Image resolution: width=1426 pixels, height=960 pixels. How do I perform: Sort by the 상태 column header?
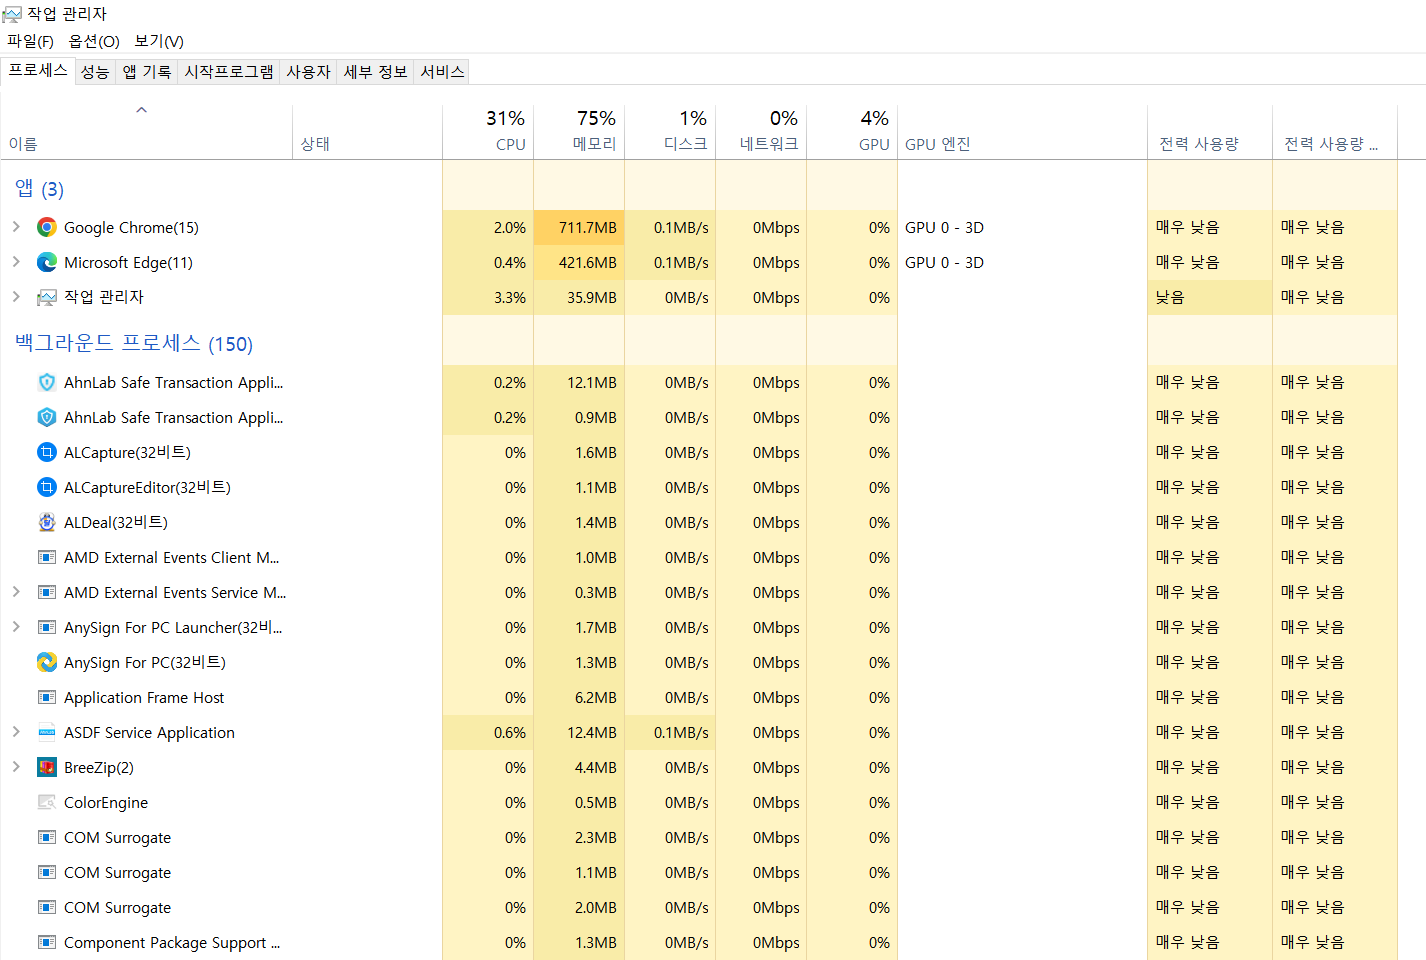pyautogui.click(x=367, y=132)
